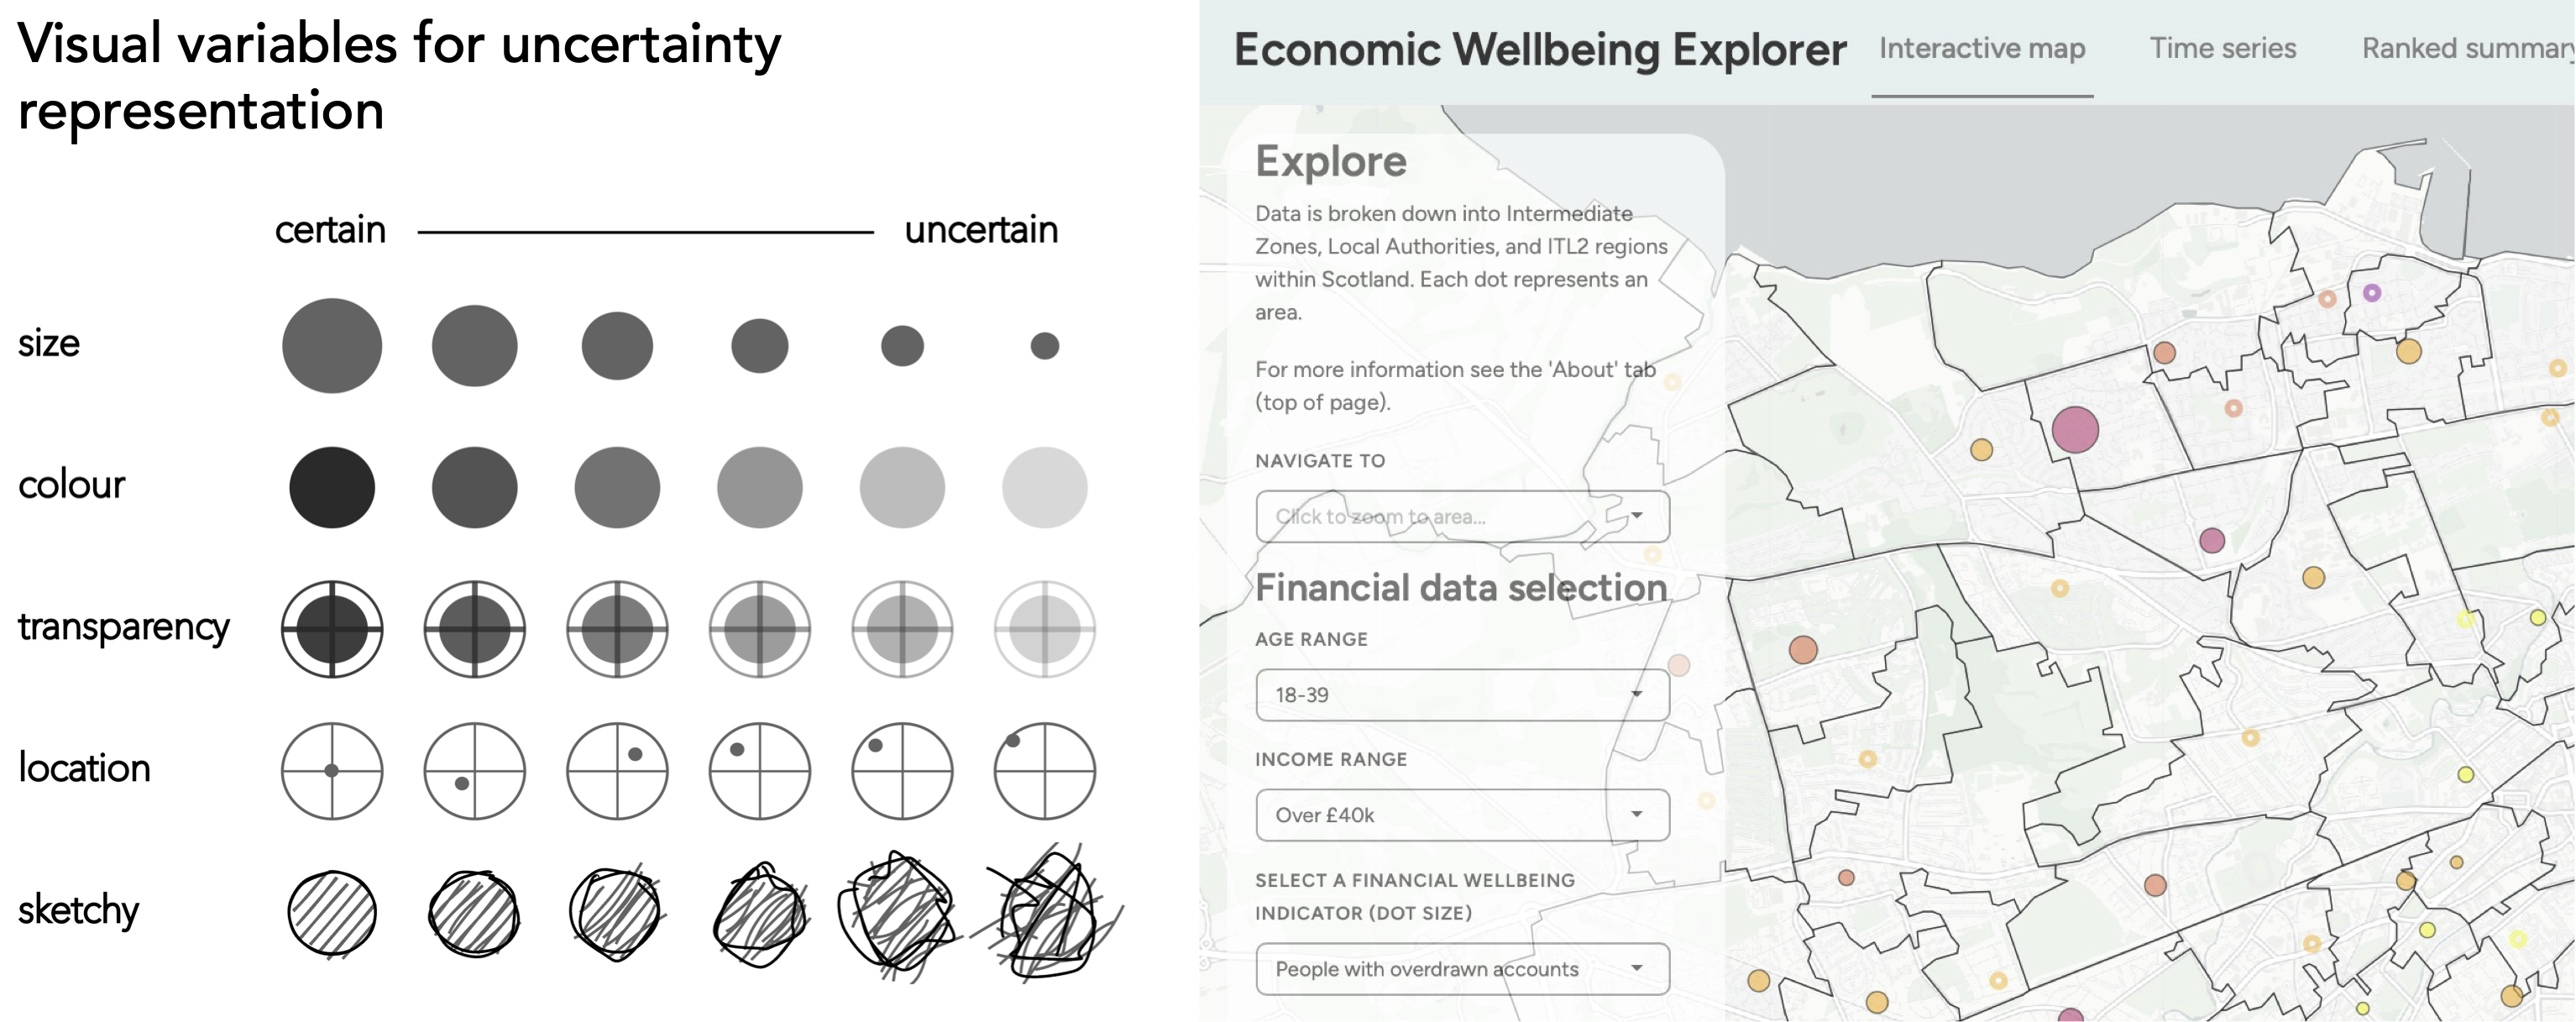
Task: Switch to the Time series tab
Action: click(2222, 48)
